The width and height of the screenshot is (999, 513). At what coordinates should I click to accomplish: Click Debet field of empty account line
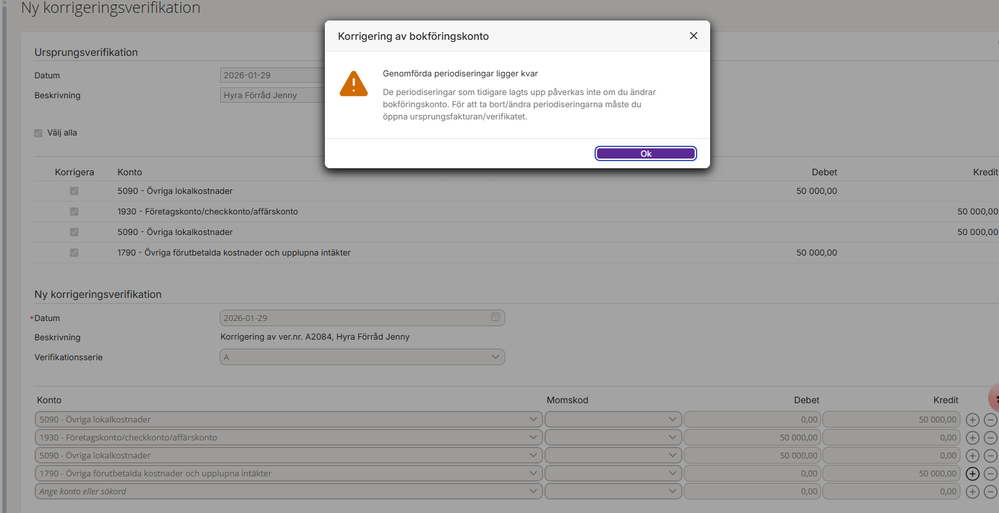click(x=752, y=491)
